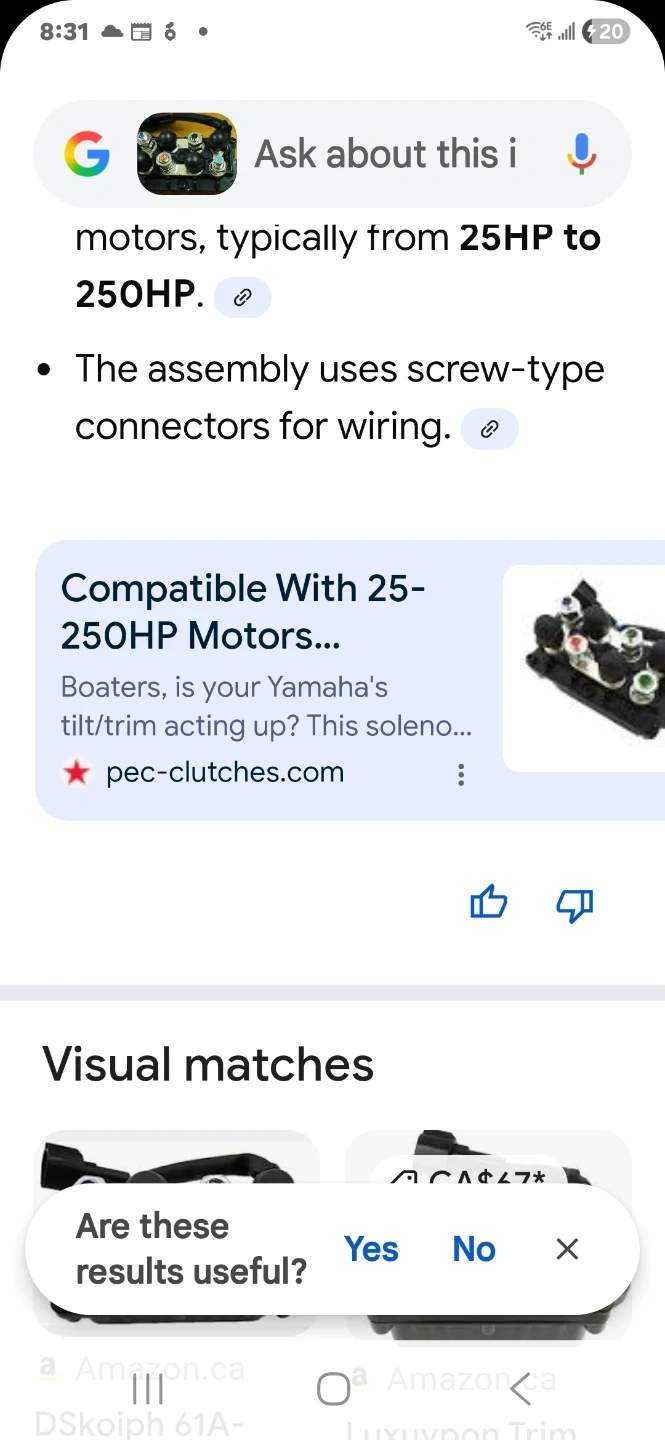Viewport: 665px width, 1440px height.
Task: Open the three-dot menu on pec-clutches card
Action: pos(461,775)
